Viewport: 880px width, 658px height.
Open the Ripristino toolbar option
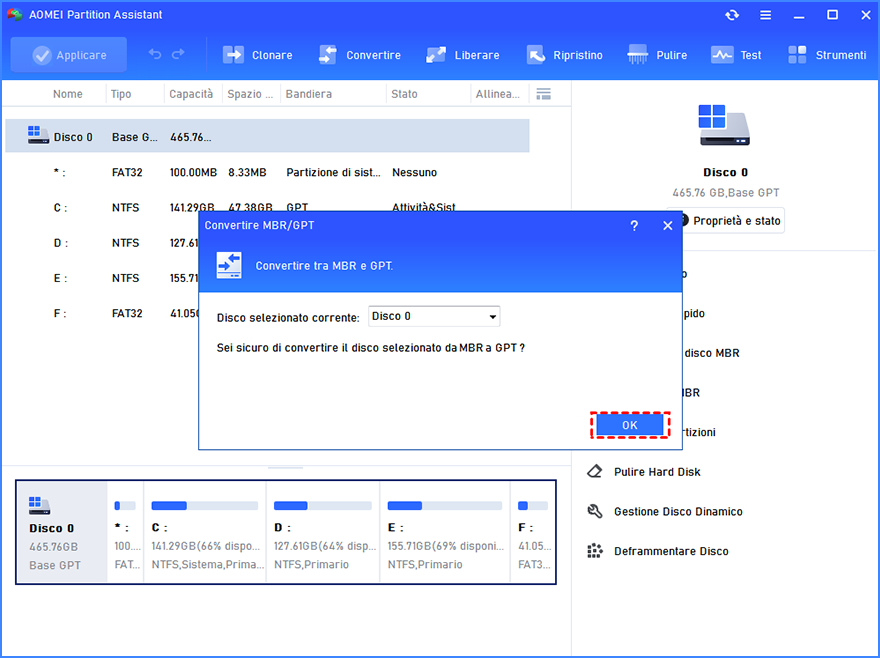(x=565, y=55)
